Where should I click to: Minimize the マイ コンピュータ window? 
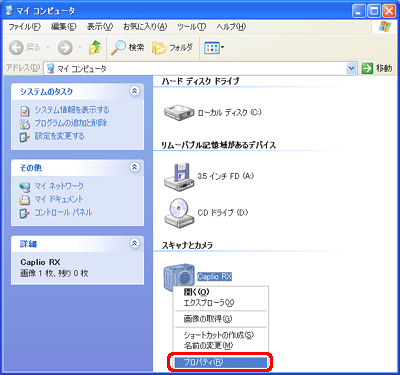[x=359, y=11]
